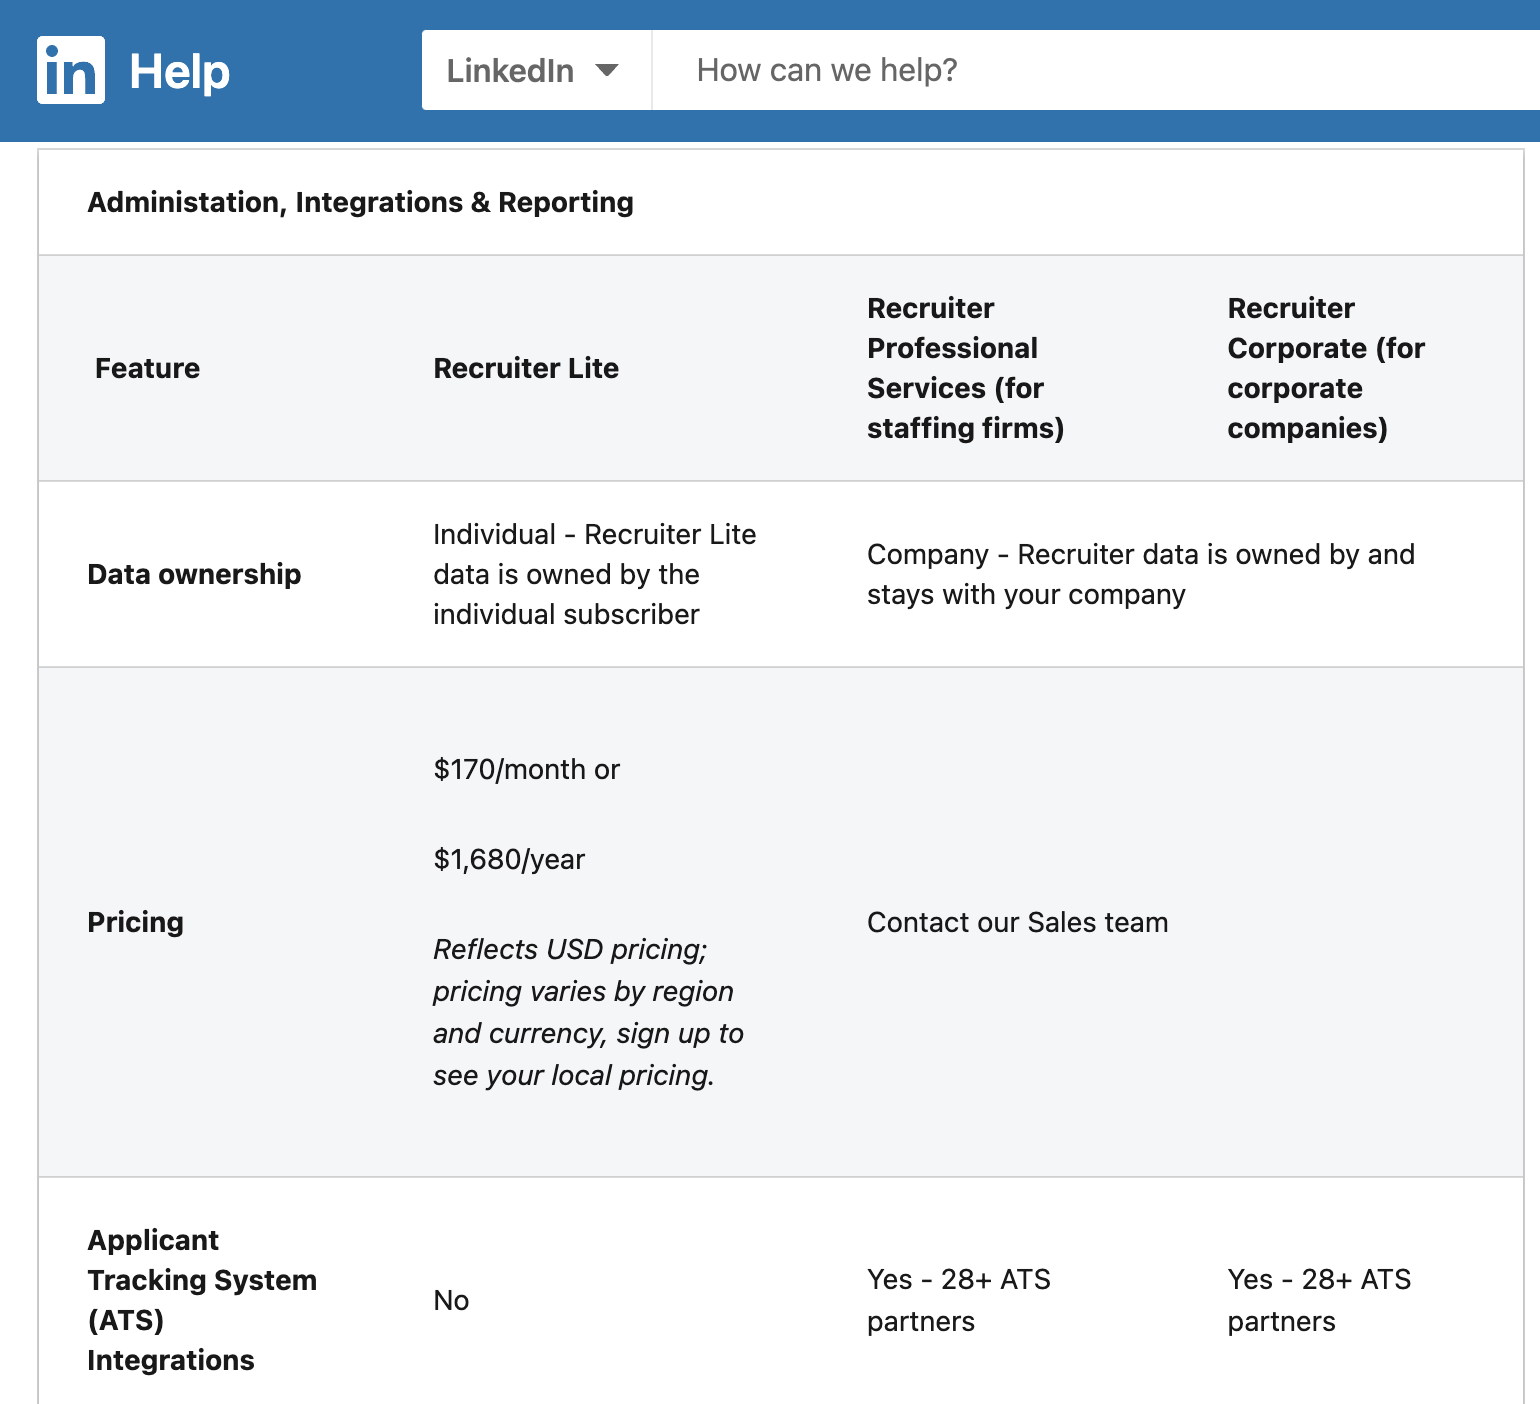Click inside the How can we help search field
1540x1404 pixels.
[x=1000, y=69]
